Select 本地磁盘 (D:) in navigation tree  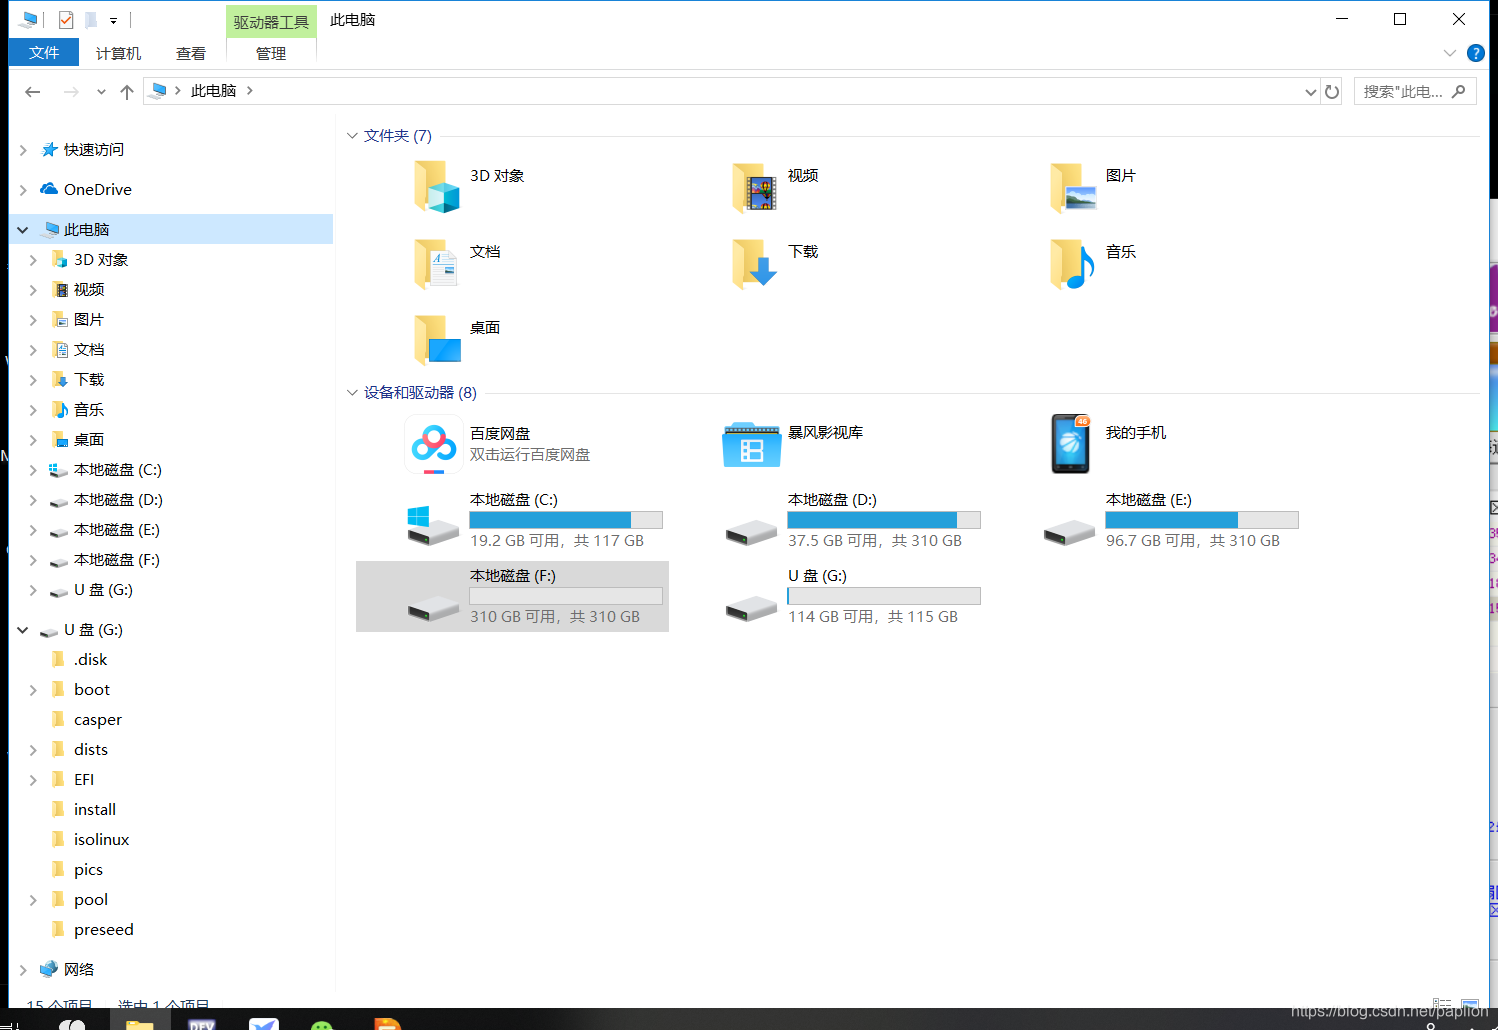click(118, 500)
